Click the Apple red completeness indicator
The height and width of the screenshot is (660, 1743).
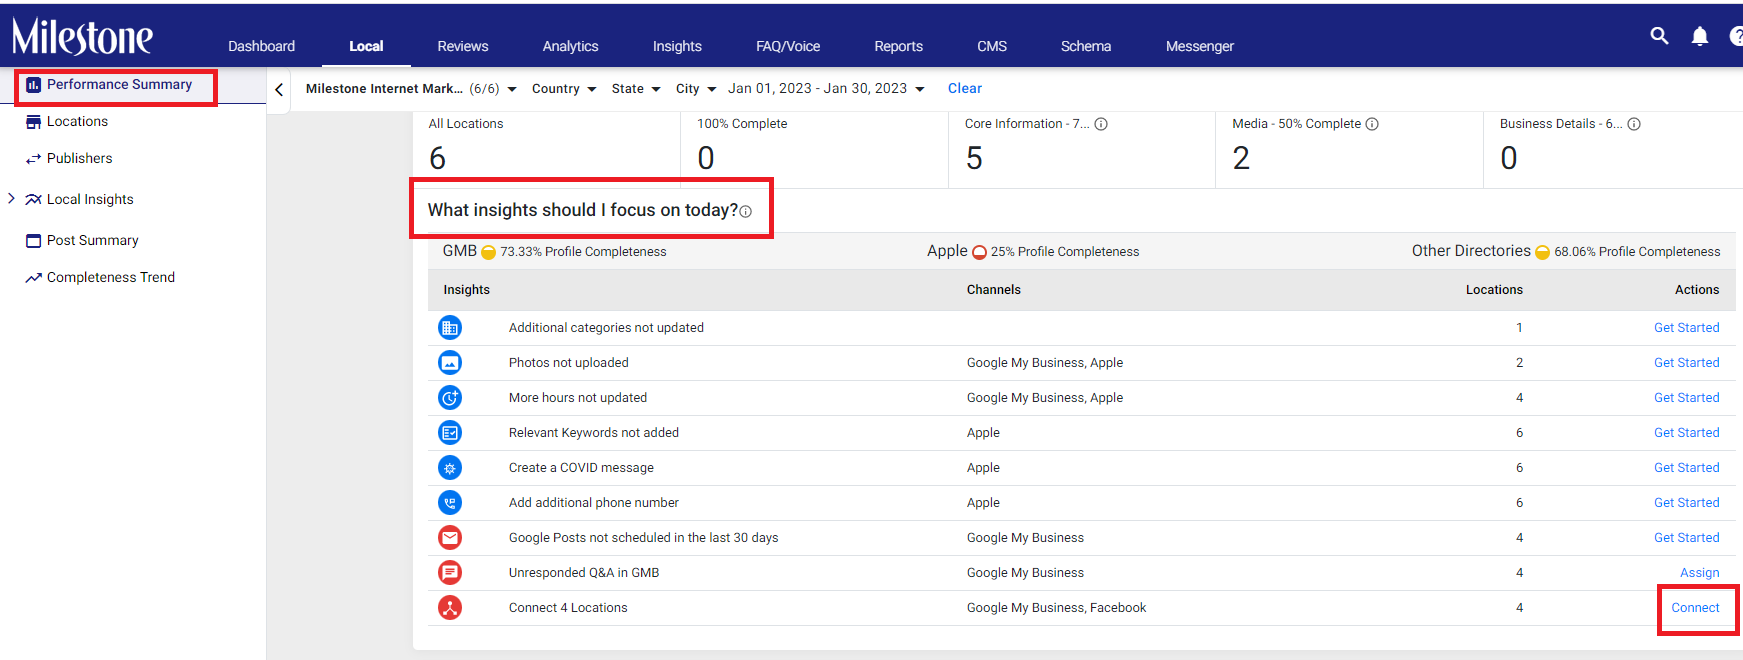[x=979, y=252]
